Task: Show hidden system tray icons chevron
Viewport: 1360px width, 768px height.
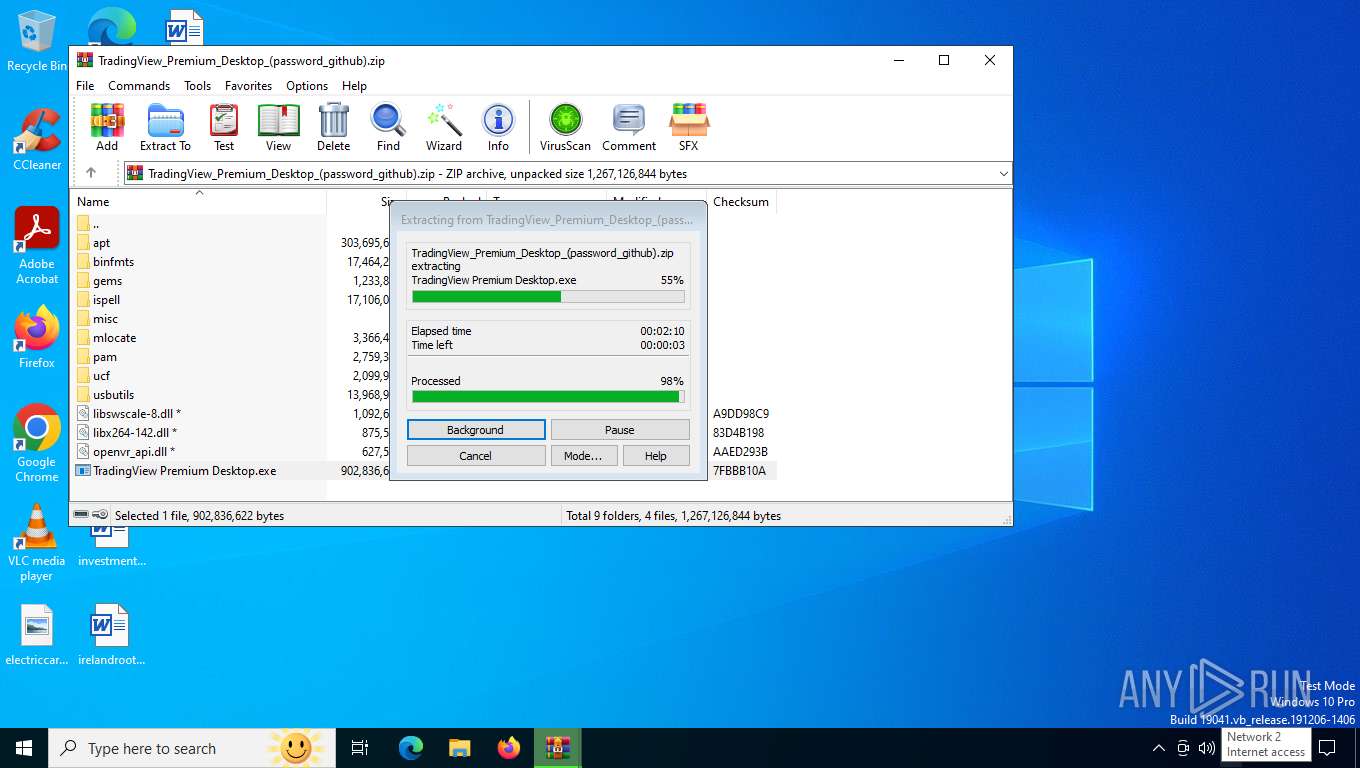Action: pos(1159,748)
